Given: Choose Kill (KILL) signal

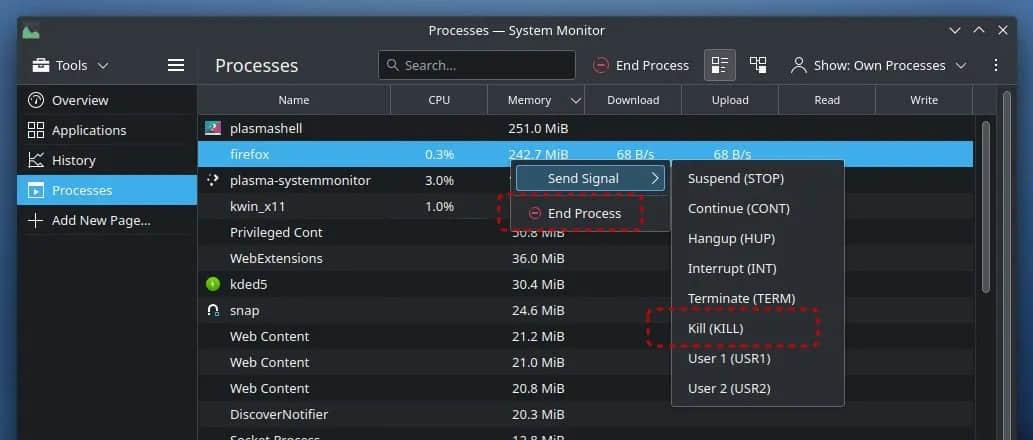Looking at the screenshot, I should point(716,328).
